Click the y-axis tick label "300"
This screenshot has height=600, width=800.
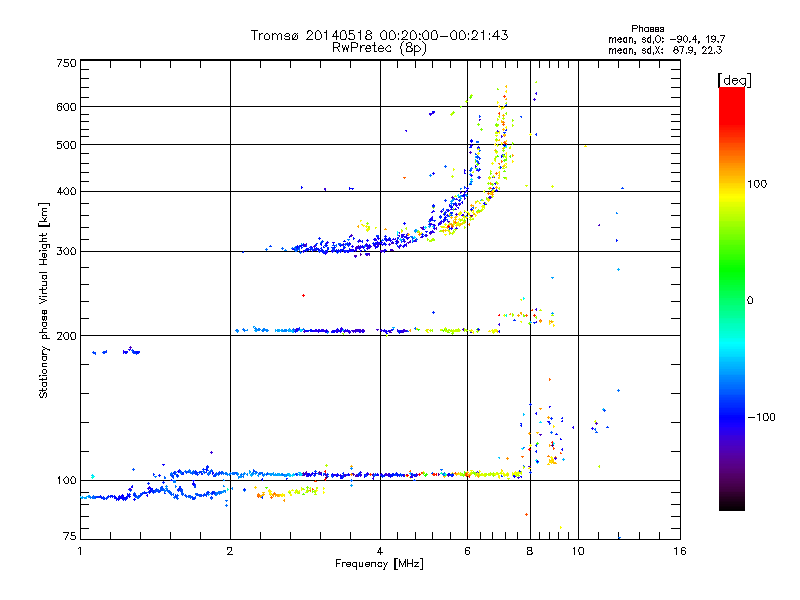(x=66, y=252)
